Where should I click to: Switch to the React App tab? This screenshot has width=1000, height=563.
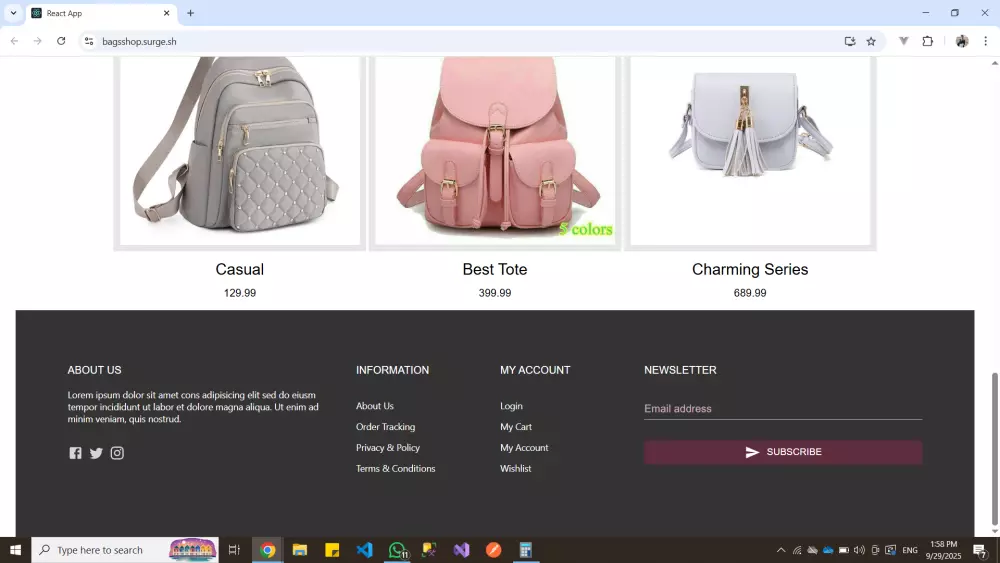click(102, 13)
